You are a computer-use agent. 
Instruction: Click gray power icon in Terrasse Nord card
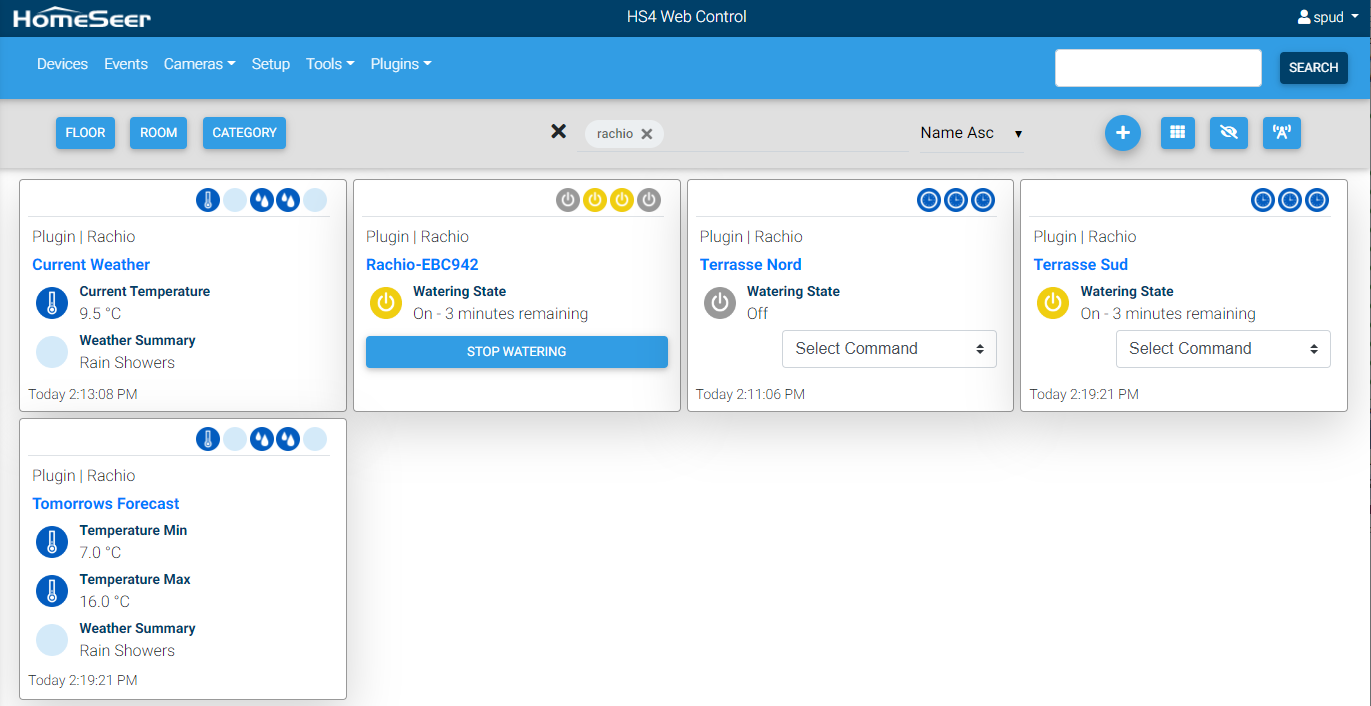point(720,303)
